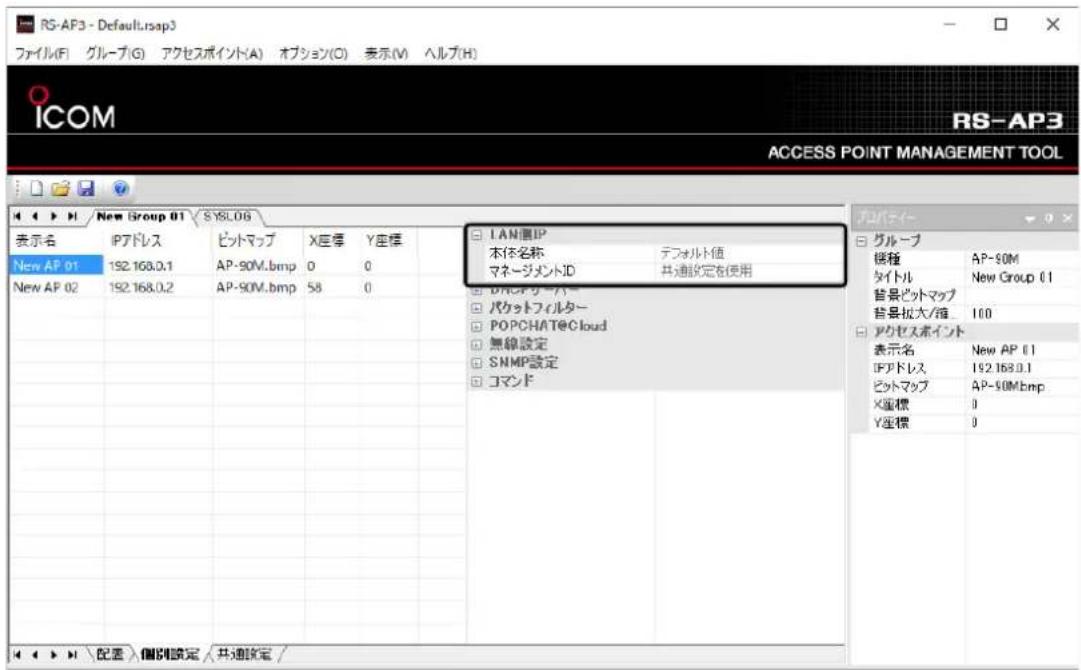
Task: Close the property panel
Action: 1067,219
